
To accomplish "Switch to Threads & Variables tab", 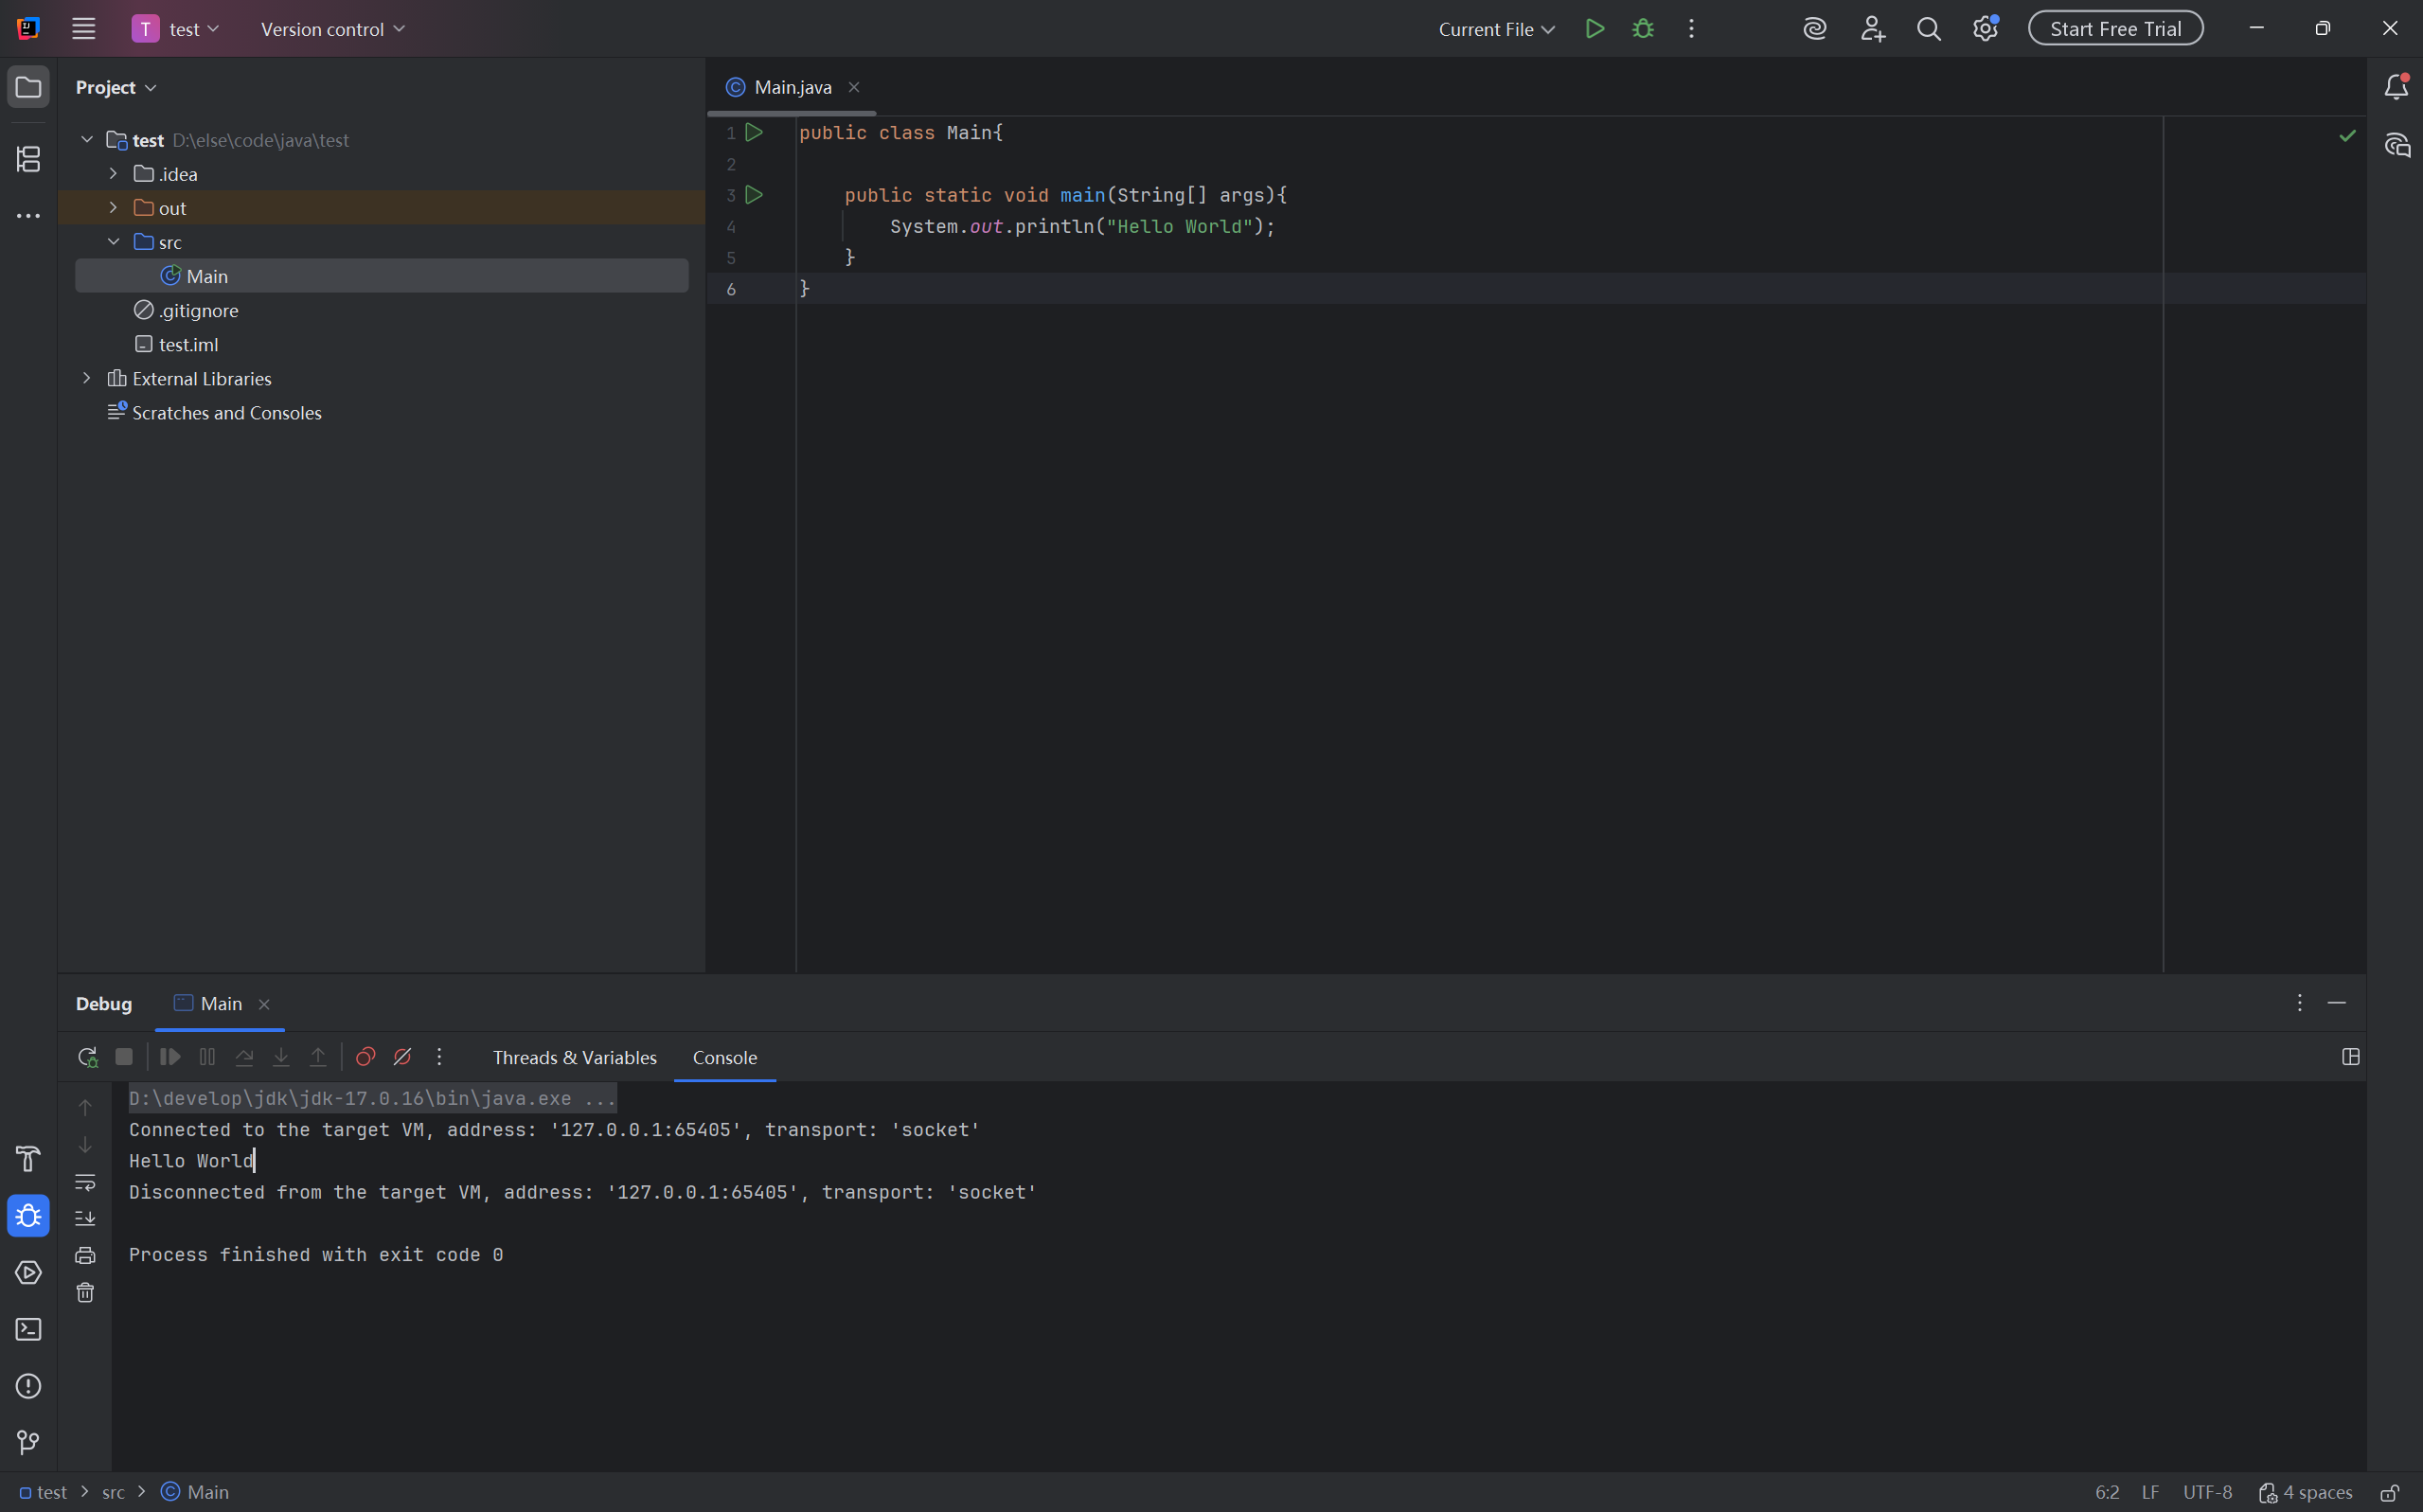I will (574, 1057).
